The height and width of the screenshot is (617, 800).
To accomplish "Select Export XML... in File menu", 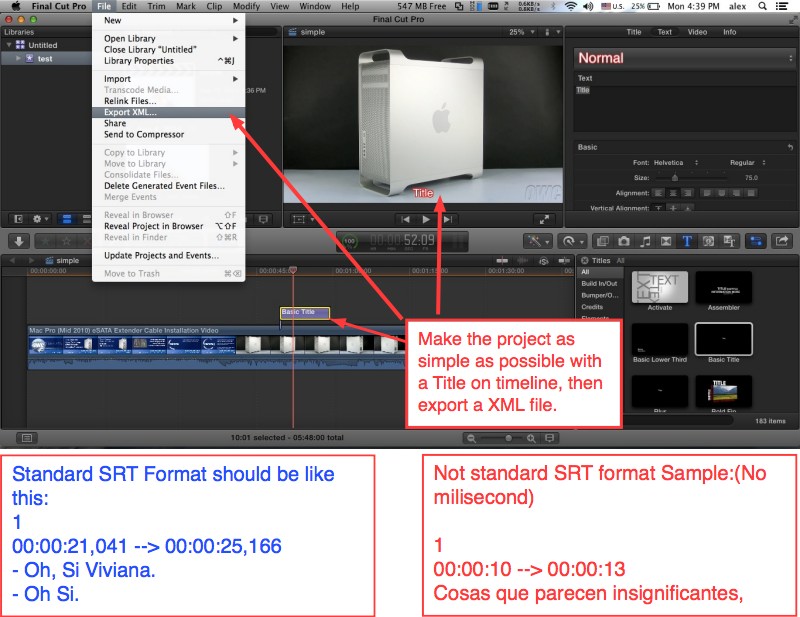I will coord(168,112).
